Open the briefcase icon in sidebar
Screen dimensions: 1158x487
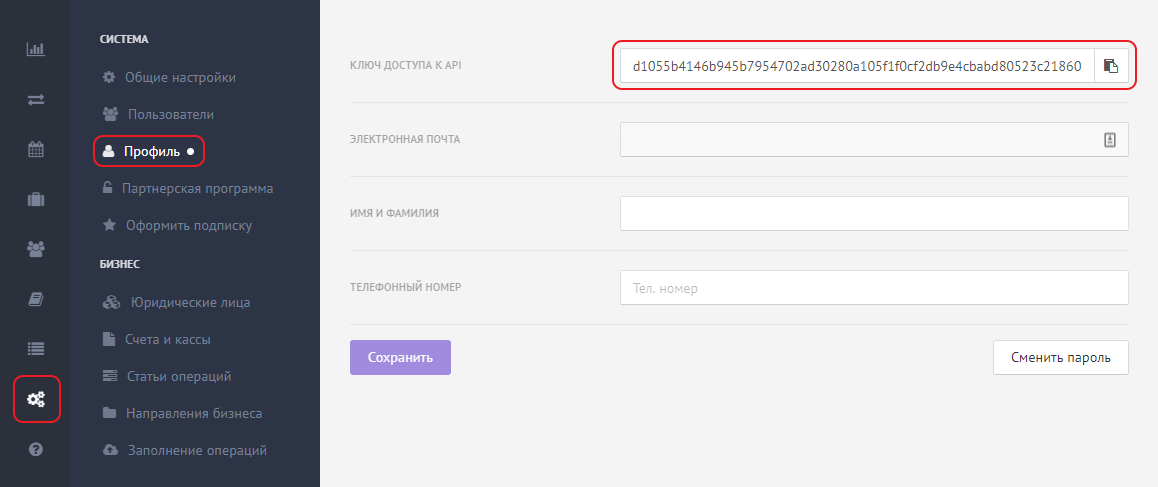click(35, 200)
